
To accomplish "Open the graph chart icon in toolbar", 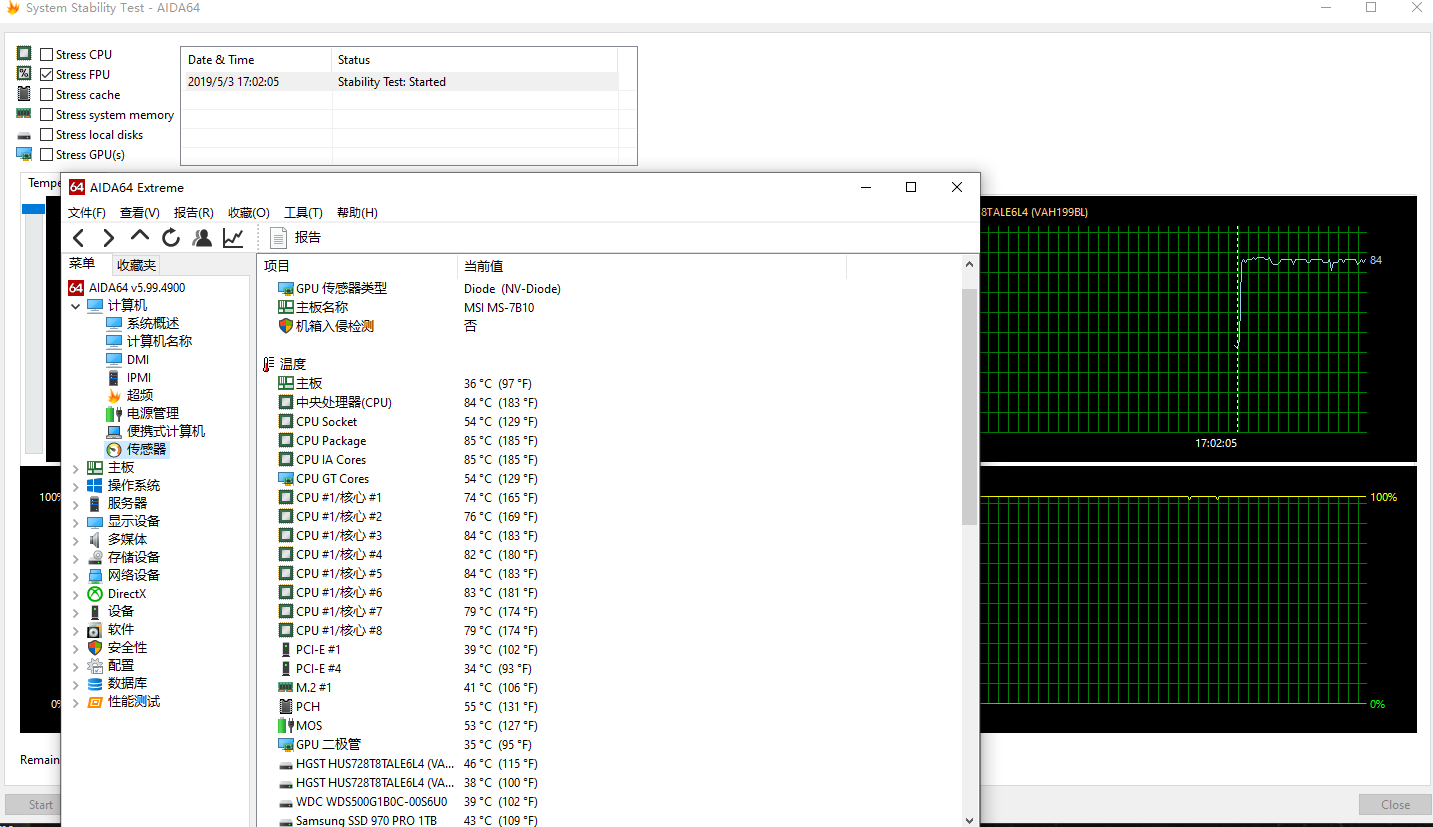I will click(233, 238).
